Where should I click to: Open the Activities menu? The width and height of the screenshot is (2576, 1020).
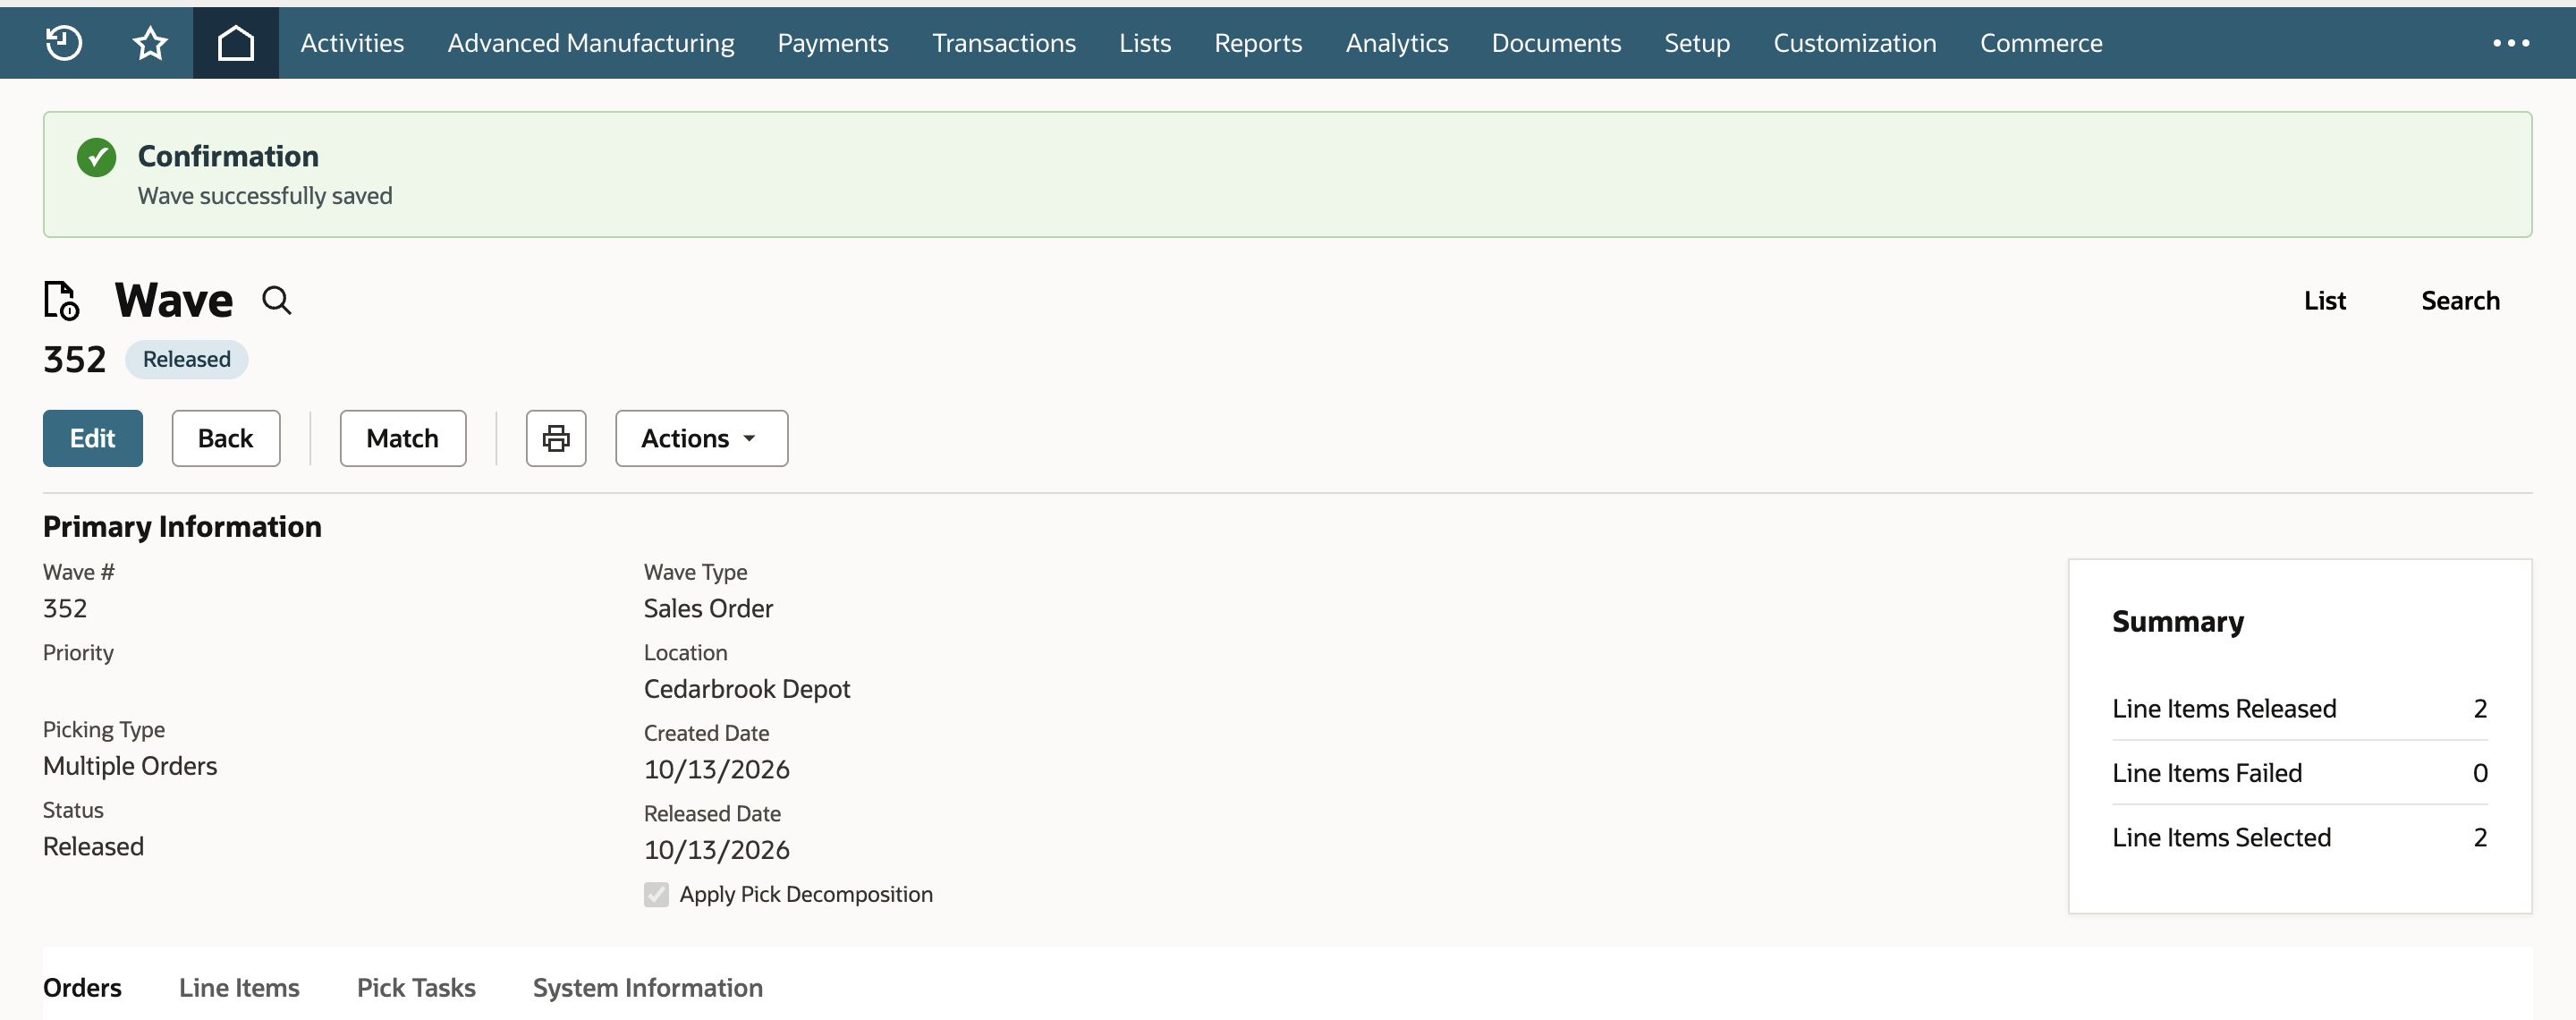352,43
